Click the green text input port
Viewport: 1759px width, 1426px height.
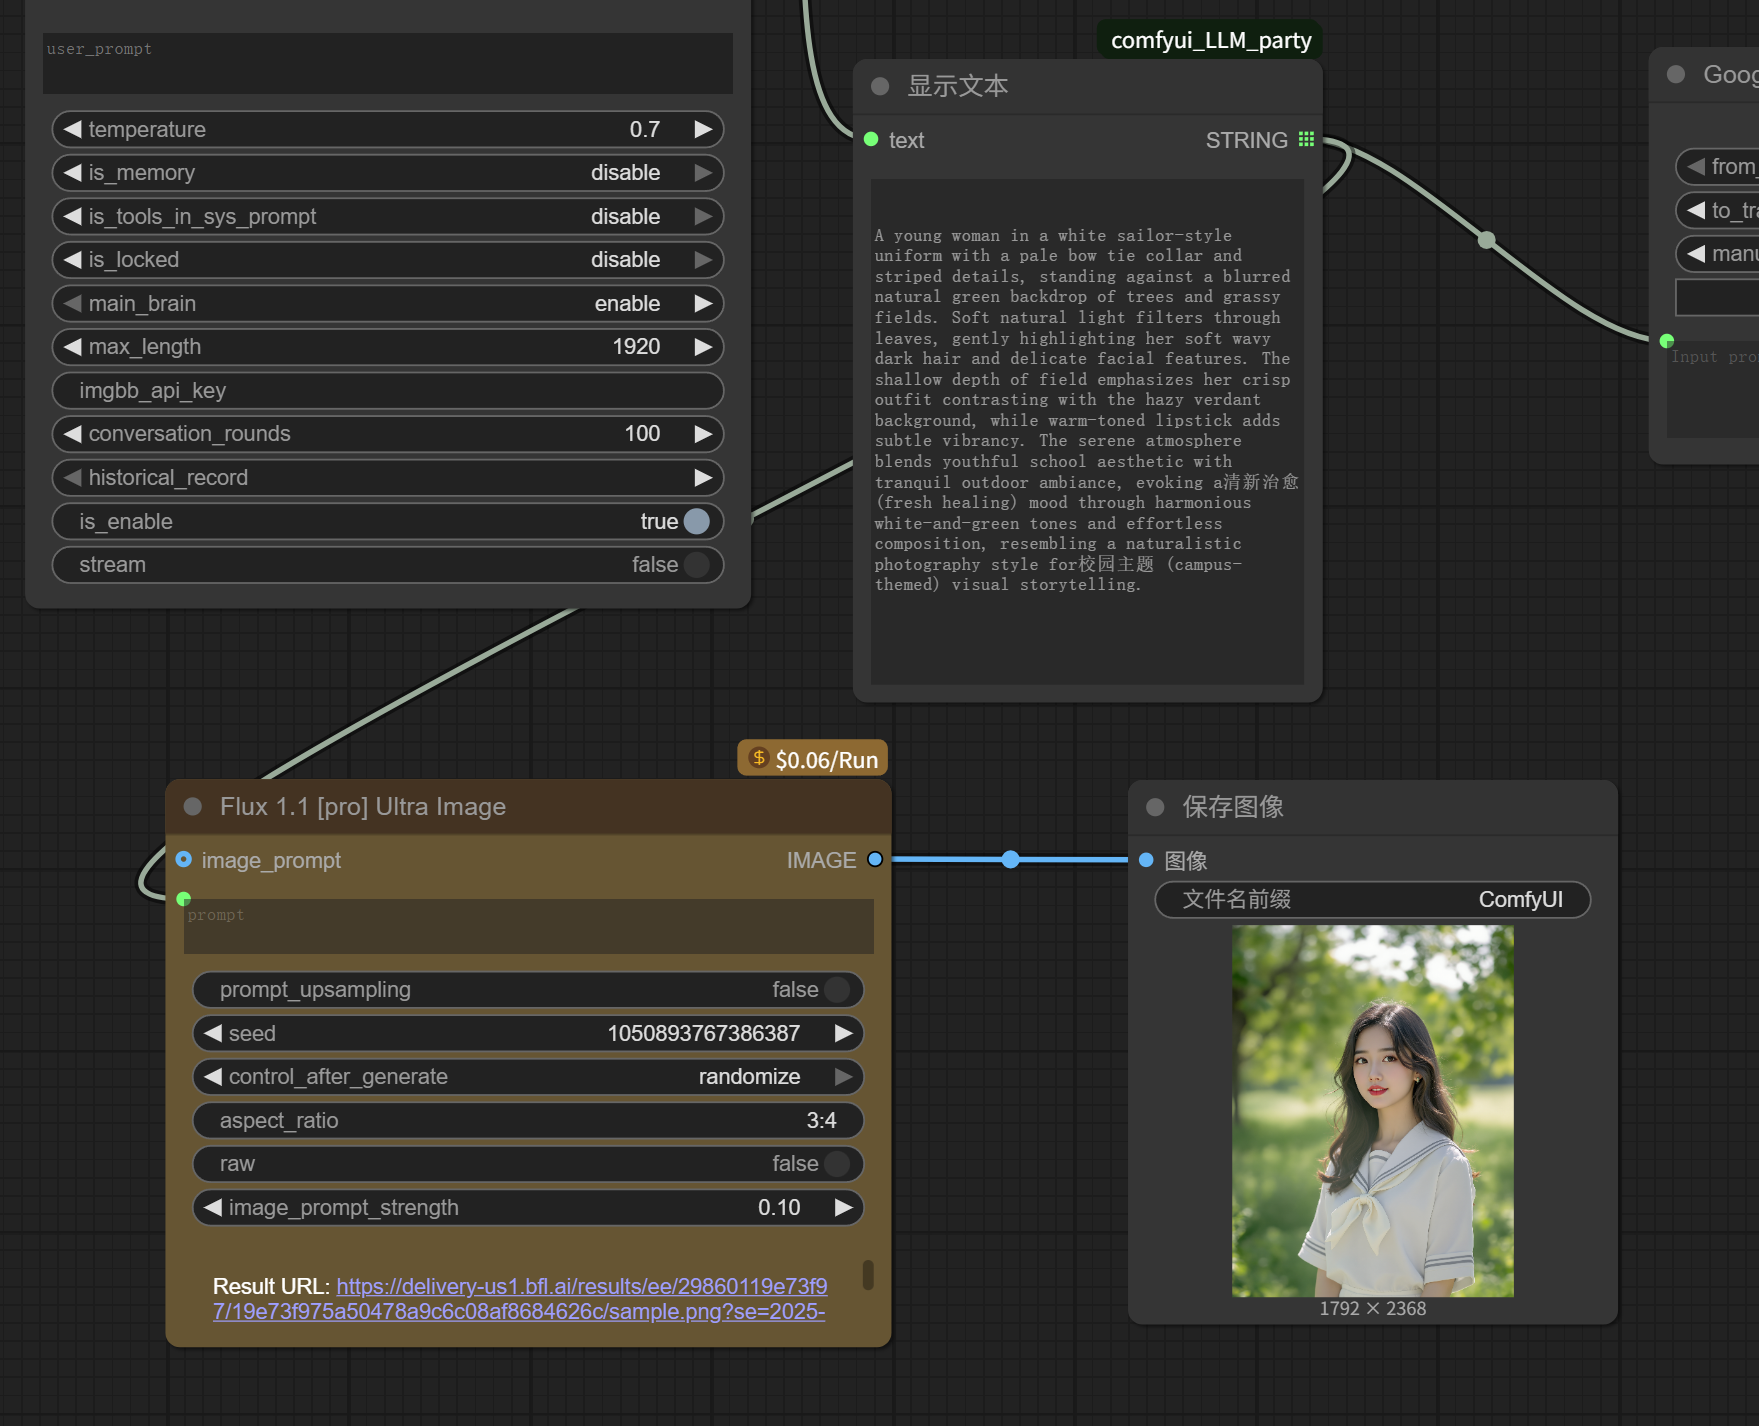tap(871, 140)
